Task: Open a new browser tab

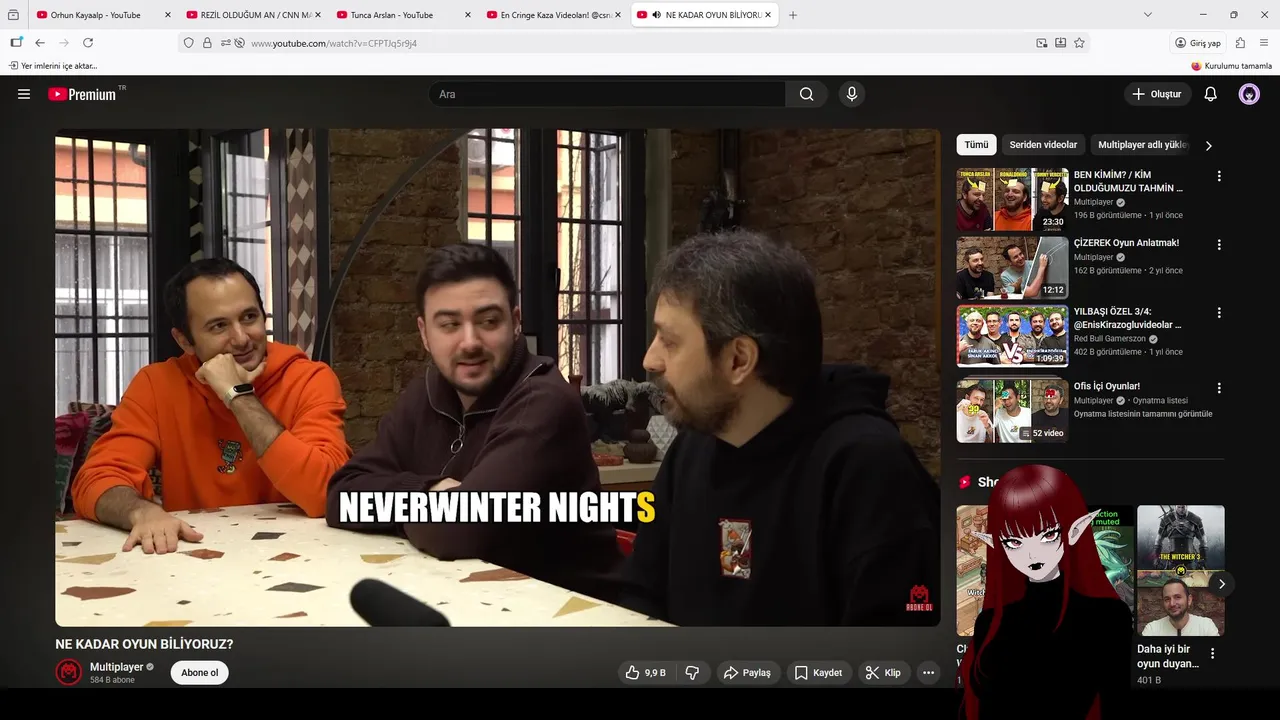Action: pos(793,15)
